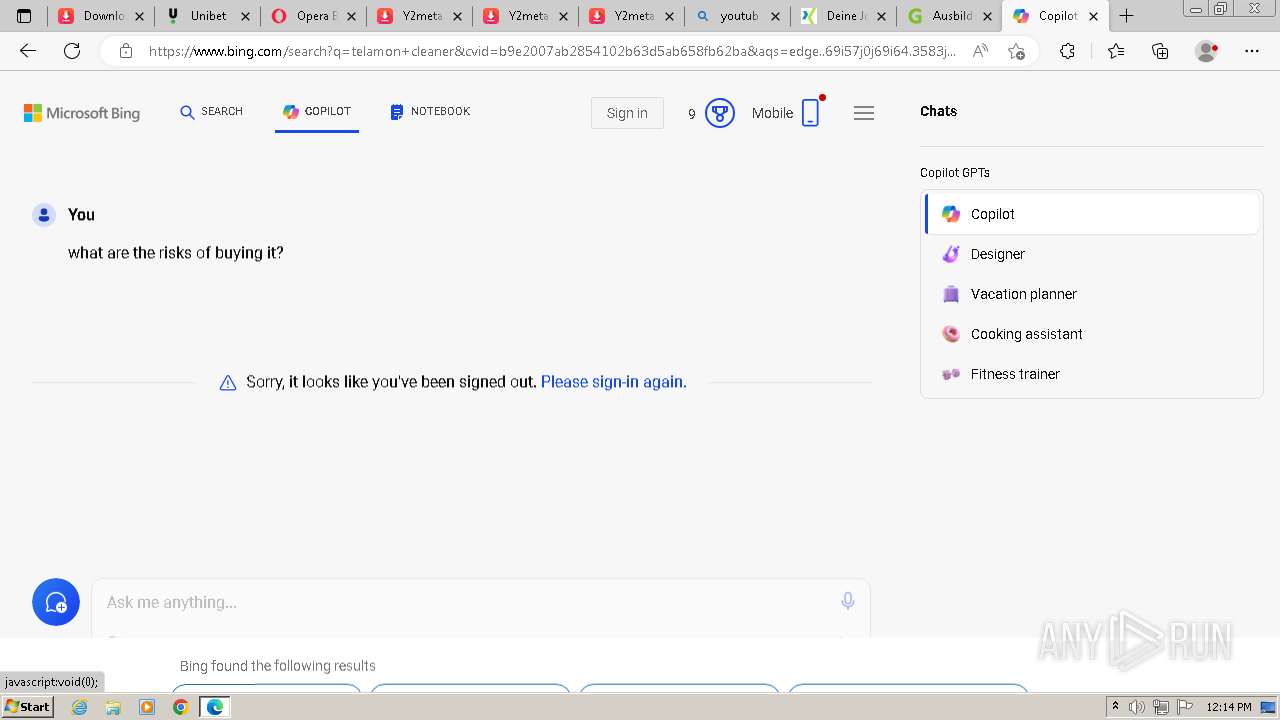The height and width of the screenshot is (720, 1280).
Task: Open Edge Settings and more menu
Action: [1252, 51]
